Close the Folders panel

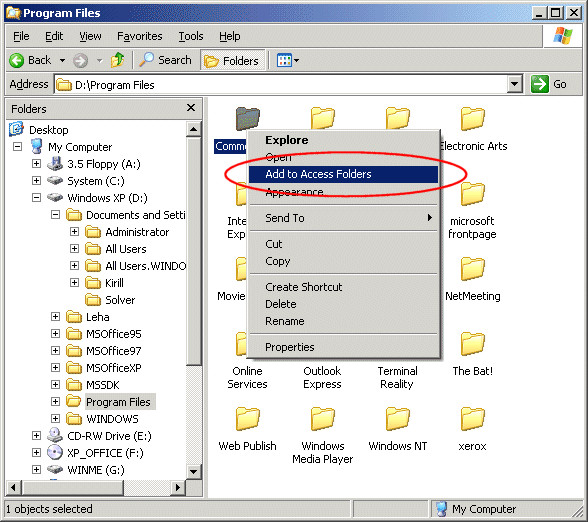(191, 108)
